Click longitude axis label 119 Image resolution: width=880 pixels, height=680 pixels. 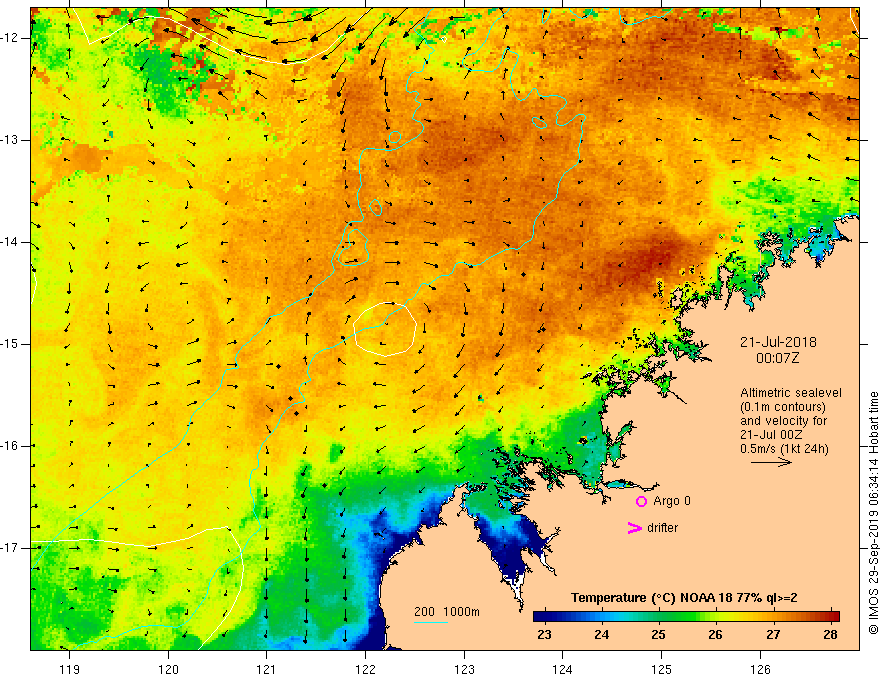tap(69, 669)
